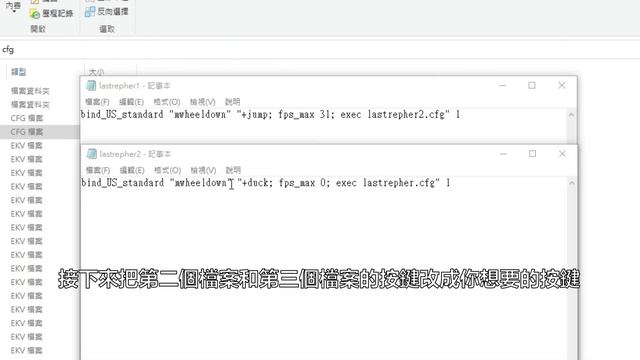The height and width of the screenshot is (360, 640).
Task: Open 編輯(E) menu in lastrepher1 Notepad
Action: coord(131,102)
